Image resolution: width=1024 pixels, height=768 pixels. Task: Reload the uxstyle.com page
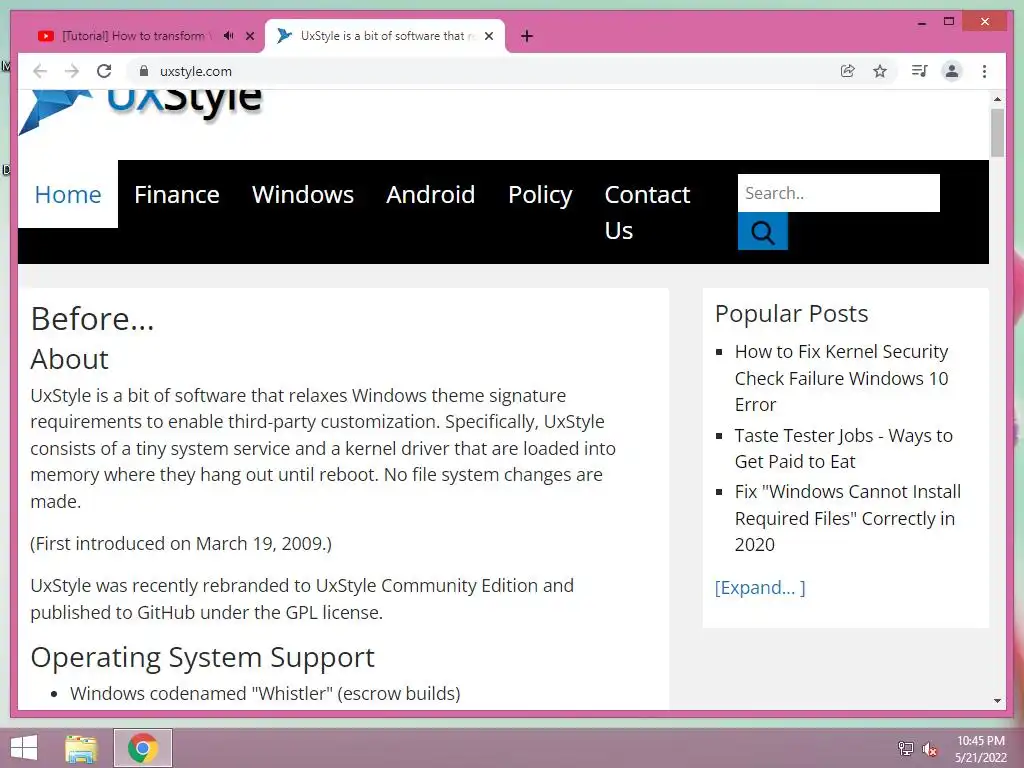(104, 71)
